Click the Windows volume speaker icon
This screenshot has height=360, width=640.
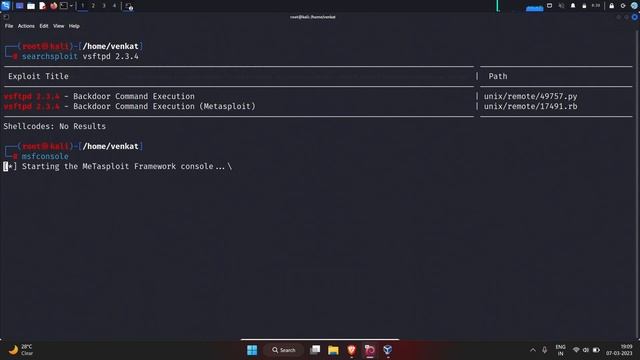[586, 350]
